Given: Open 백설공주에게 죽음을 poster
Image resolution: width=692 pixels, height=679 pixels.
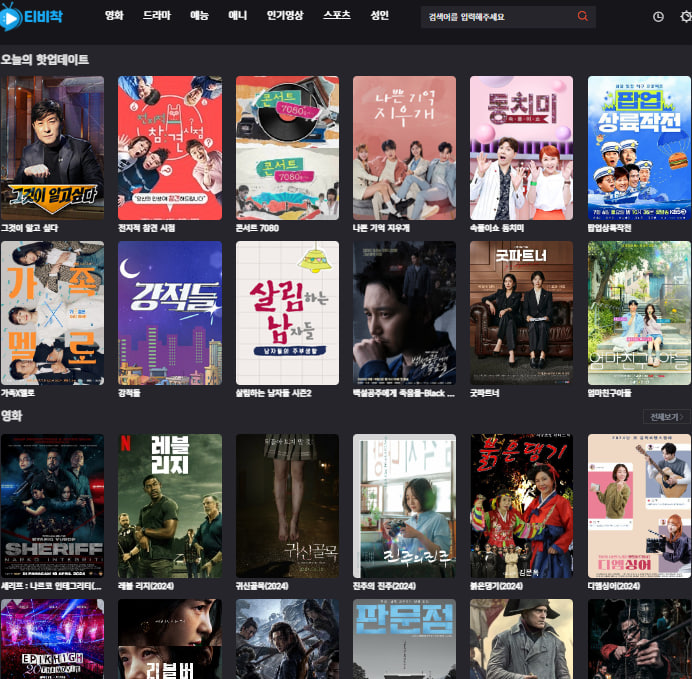Looking at the screenshot, I should (404, 313).
